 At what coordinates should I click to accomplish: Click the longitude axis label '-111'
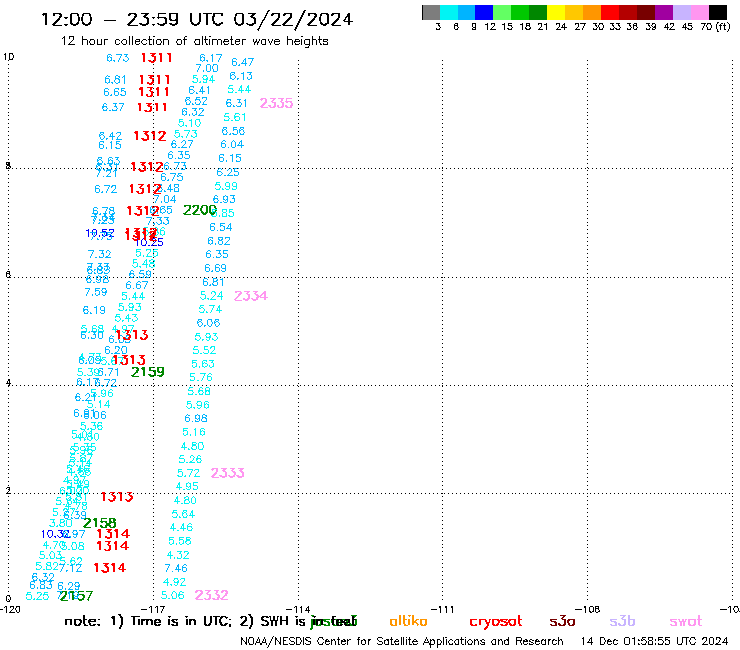click(x=442, y=609)
